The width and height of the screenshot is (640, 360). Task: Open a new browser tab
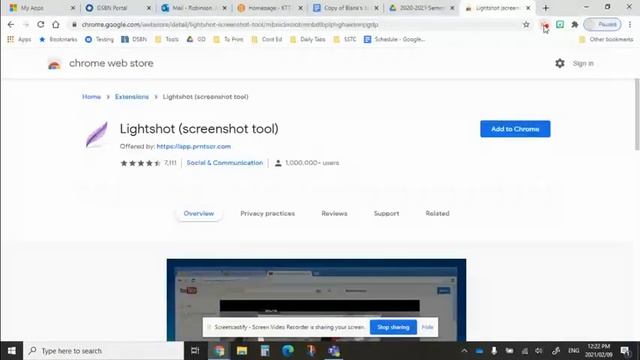pyautogui.click(x=546, y=8)
